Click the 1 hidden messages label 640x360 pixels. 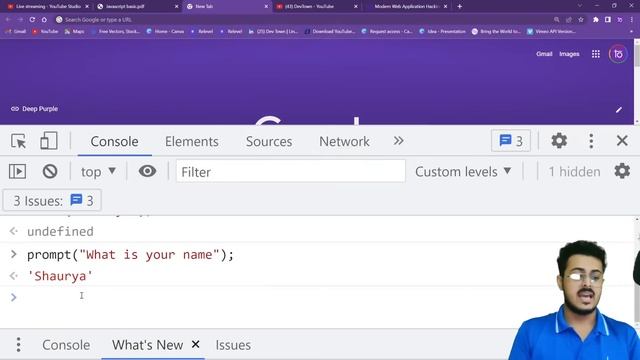(x=574, y=172)
